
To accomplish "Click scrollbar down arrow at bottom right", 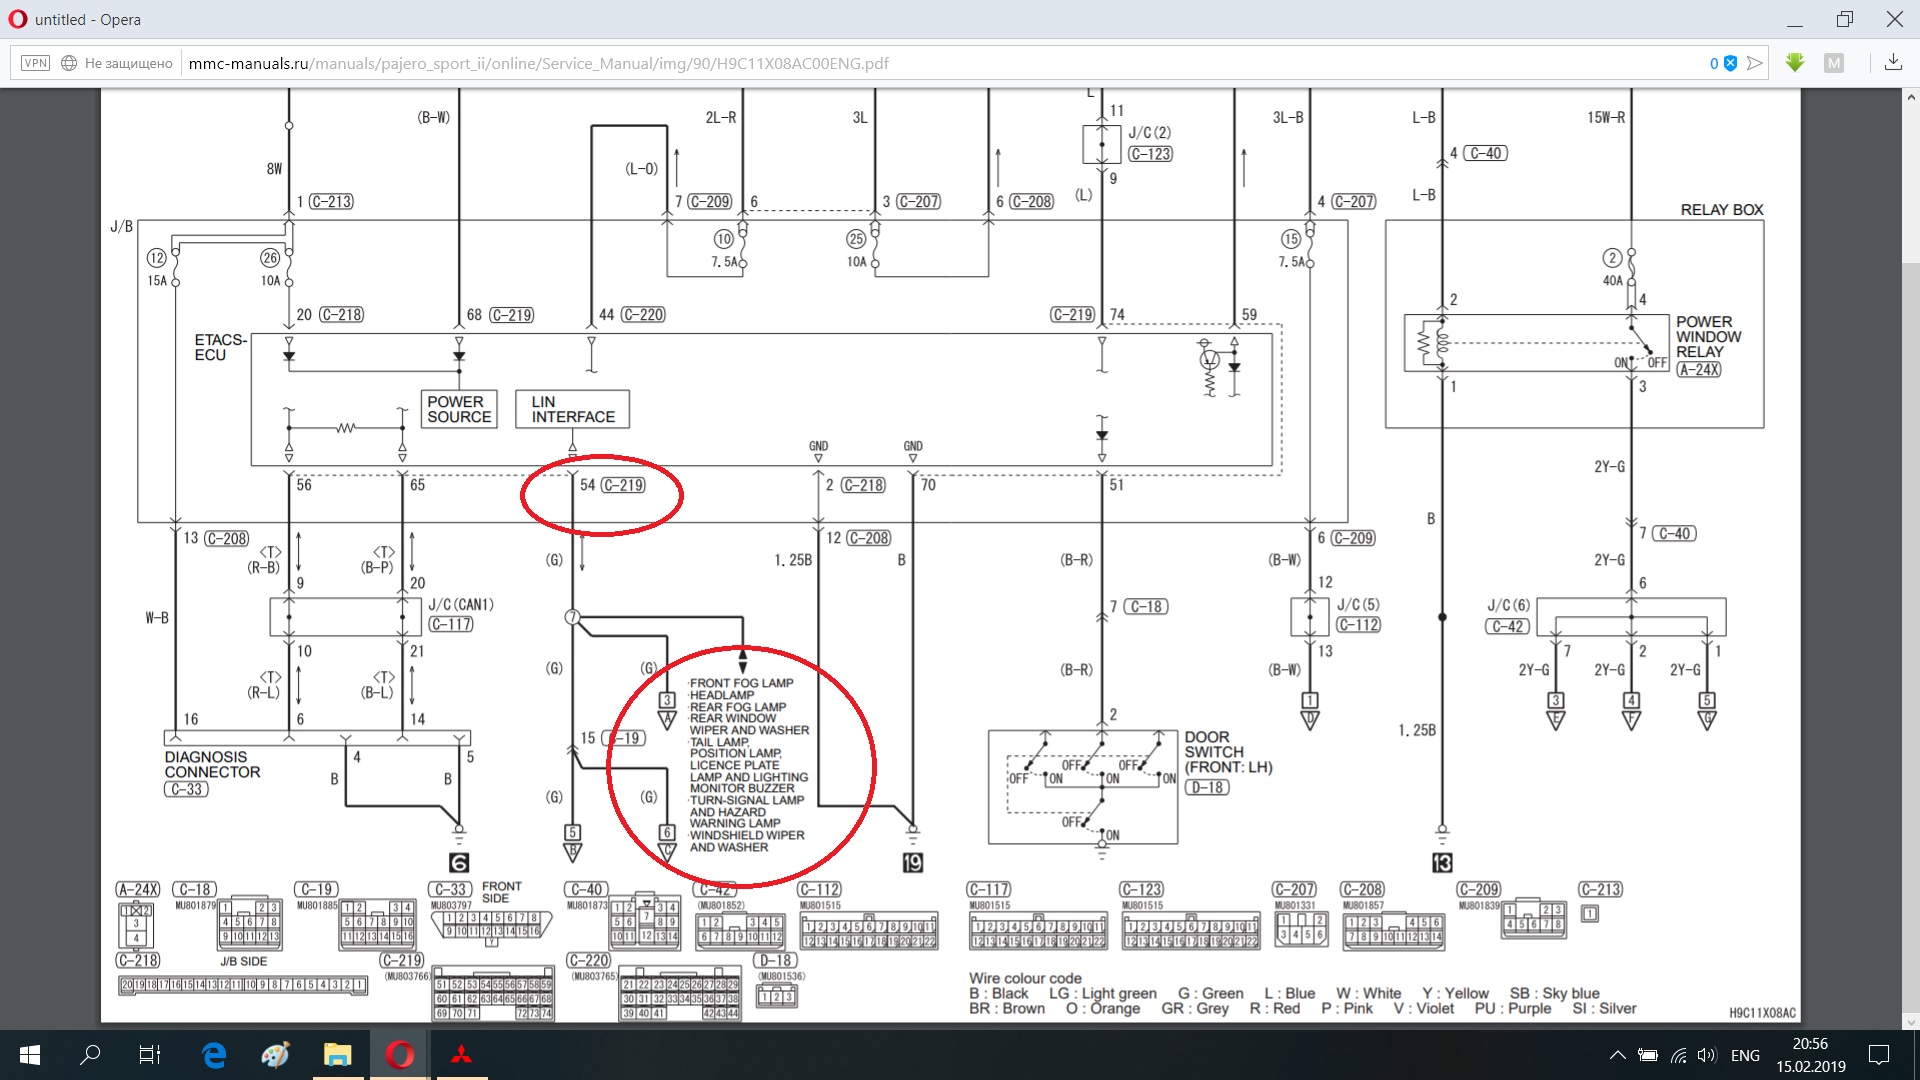I will pos(1911,1021).
